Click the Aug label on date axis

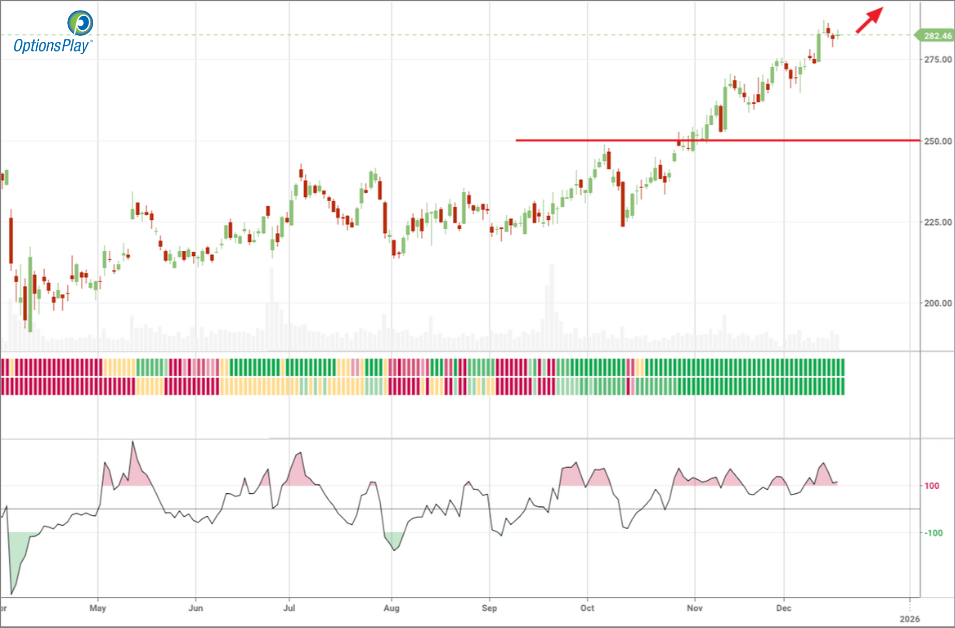392,607
